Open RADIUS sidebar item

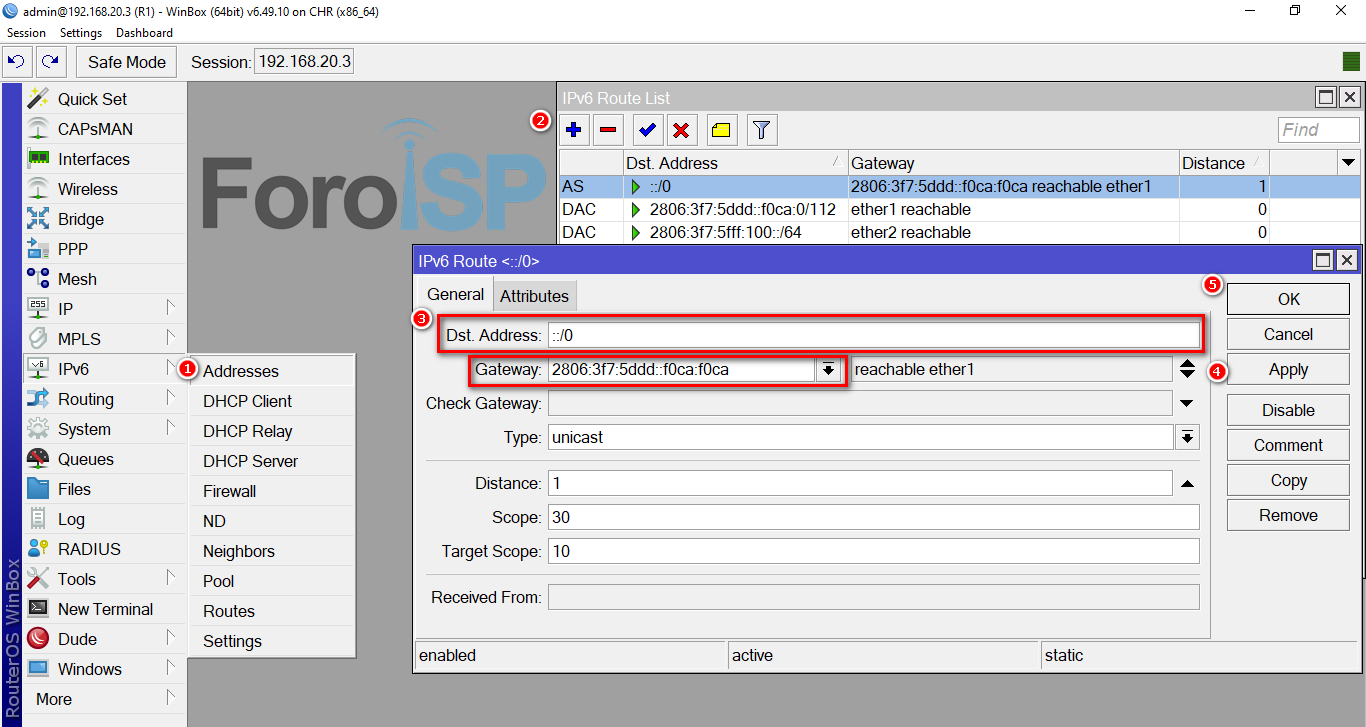[105, 549]
